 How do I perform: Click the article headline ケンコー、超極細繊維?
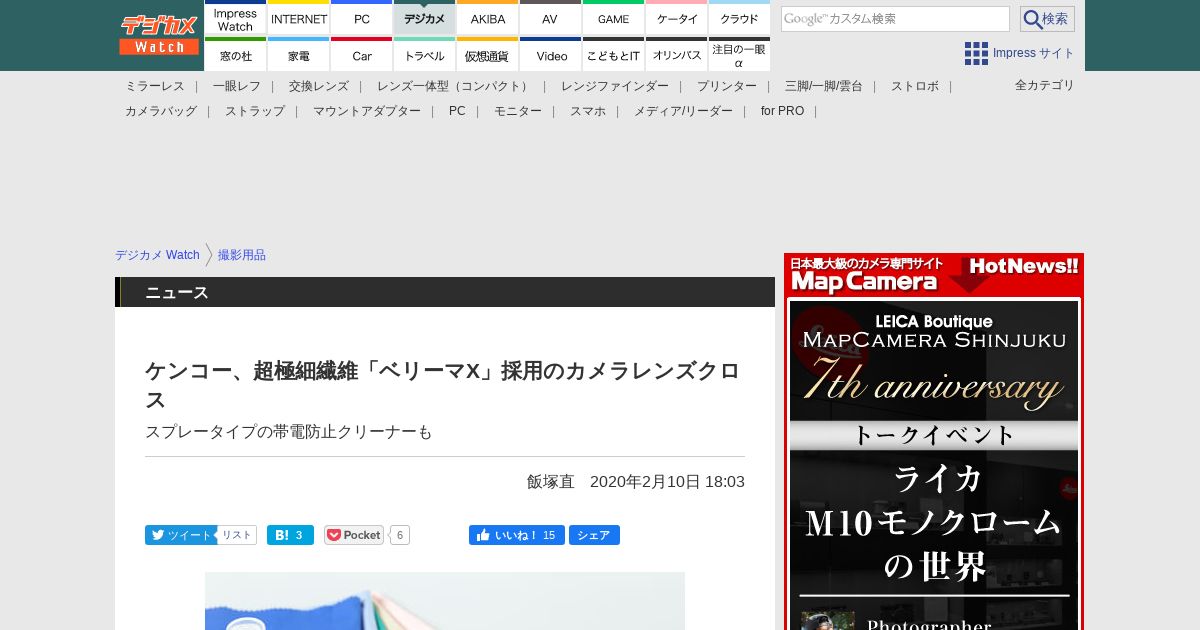tap(445, 385)
